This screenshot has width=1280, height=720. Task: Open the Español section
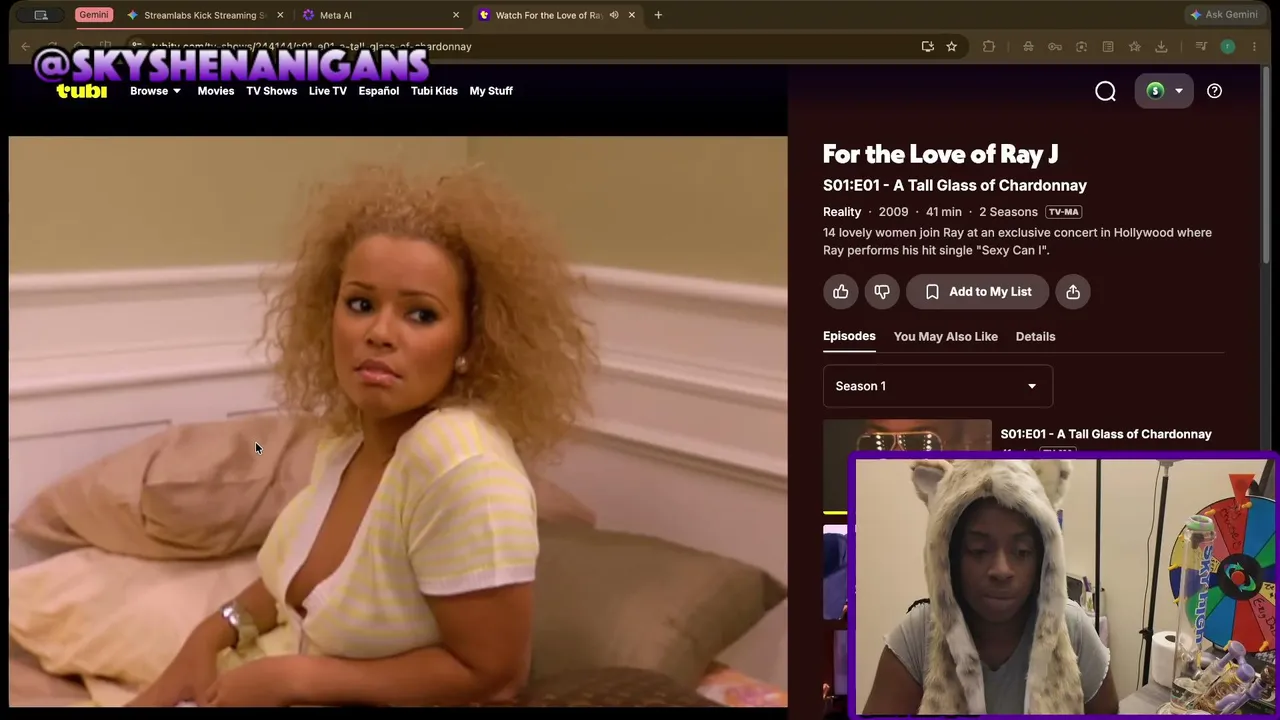[379, 91]
